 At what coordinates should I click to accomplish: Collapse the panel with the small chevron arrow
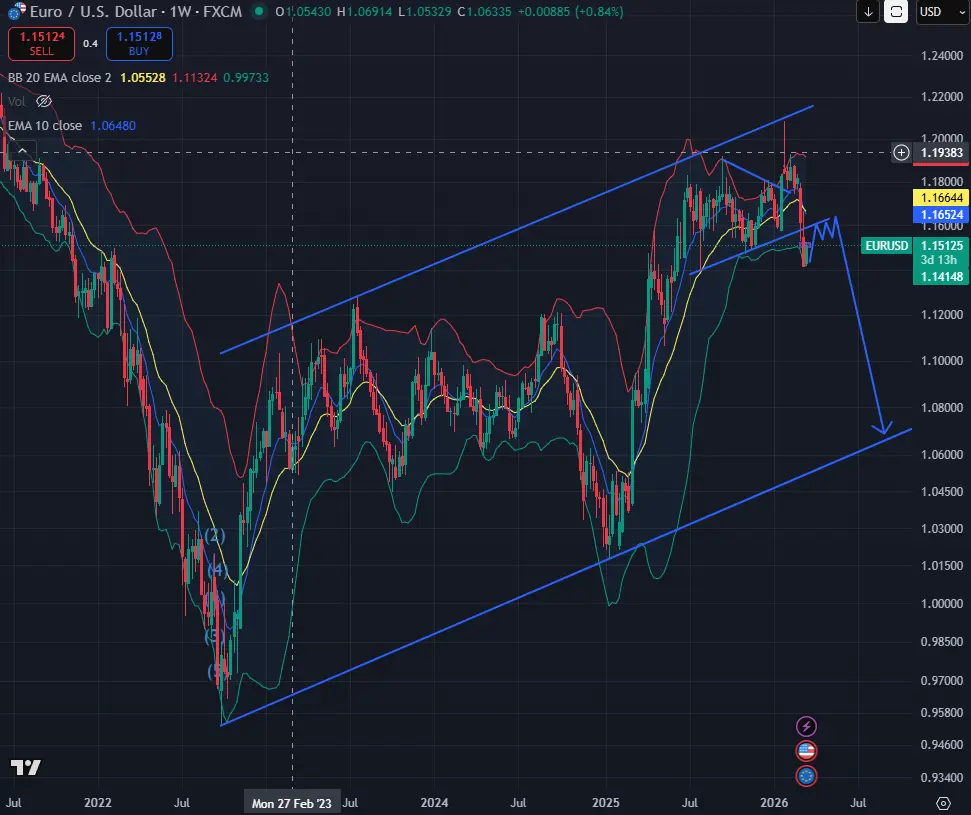(22, 149)
